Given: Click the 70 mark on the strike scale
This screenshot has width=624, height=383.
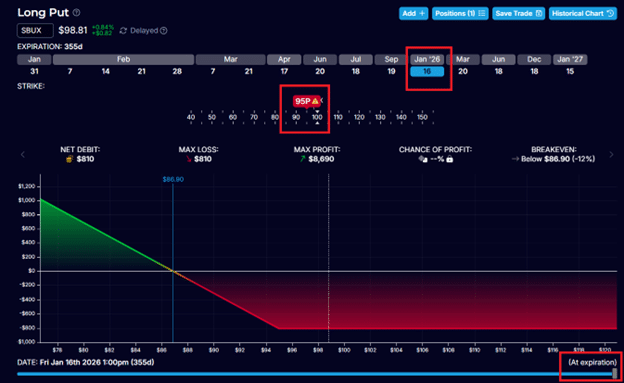Looking at the screenshot, I should (254, 117).
